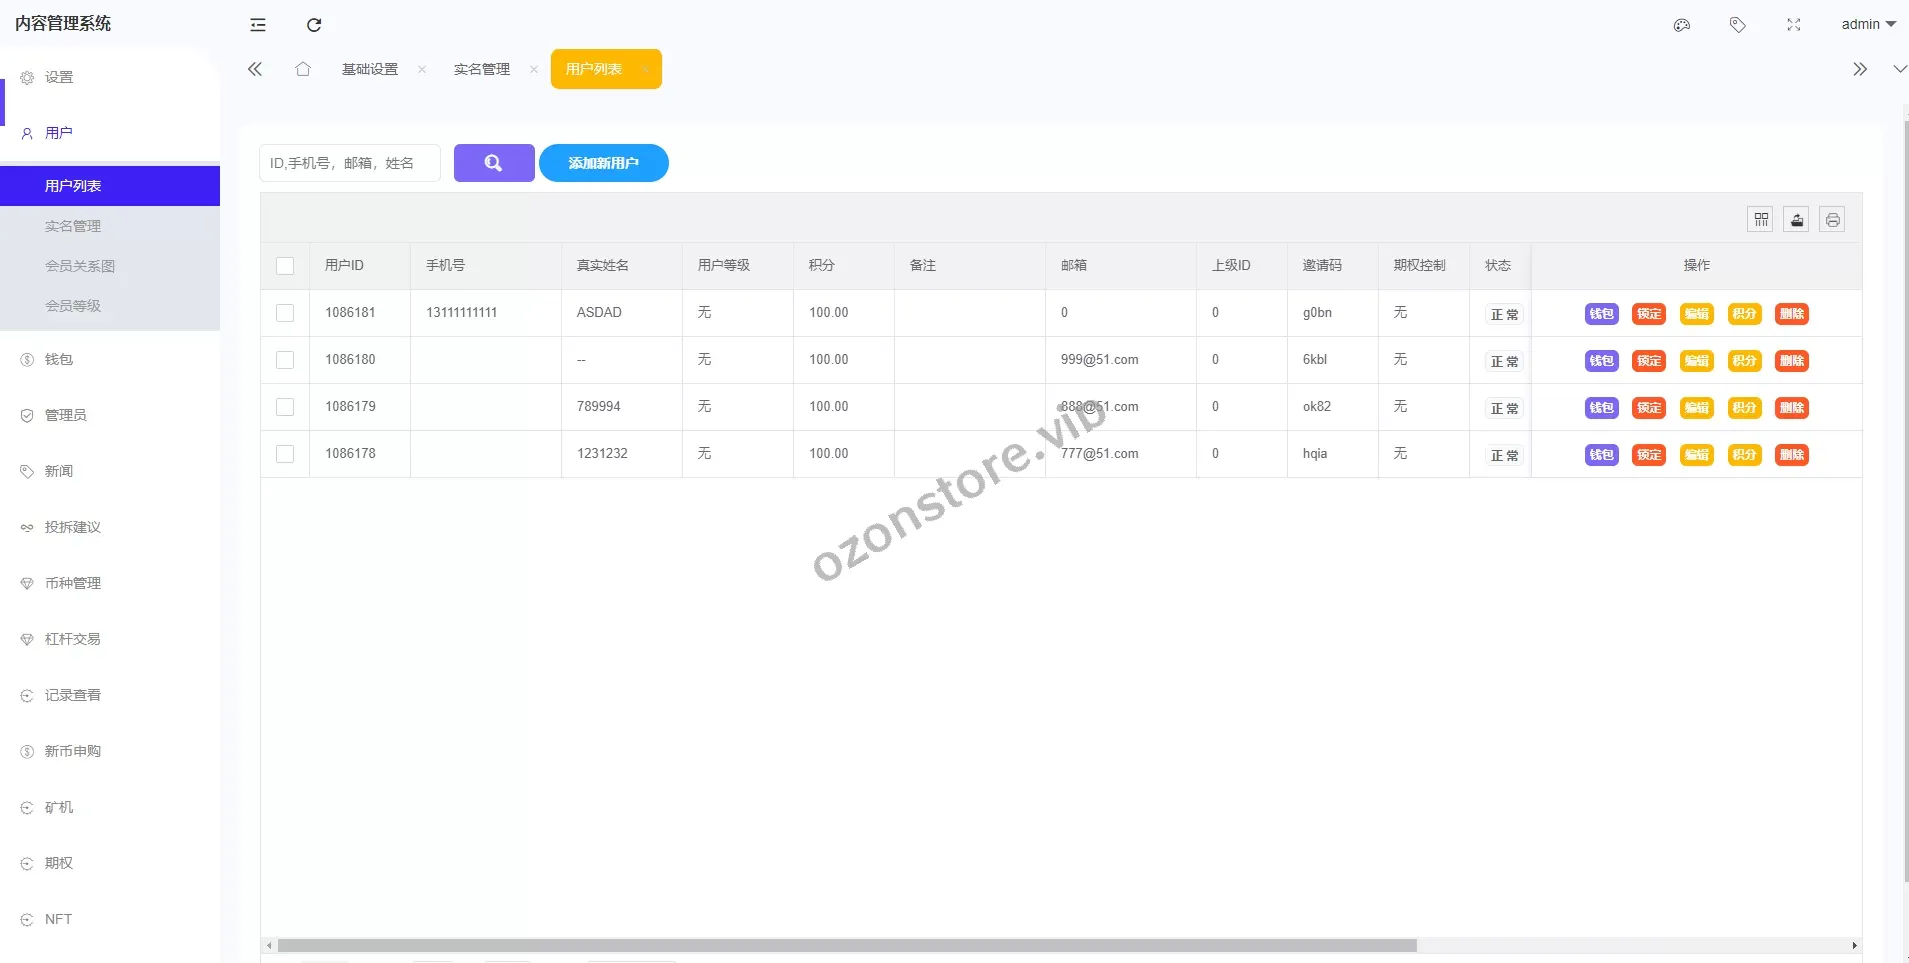
Task: Open 会员关系图 in the sidebar submenu
Action: point(80,266)
